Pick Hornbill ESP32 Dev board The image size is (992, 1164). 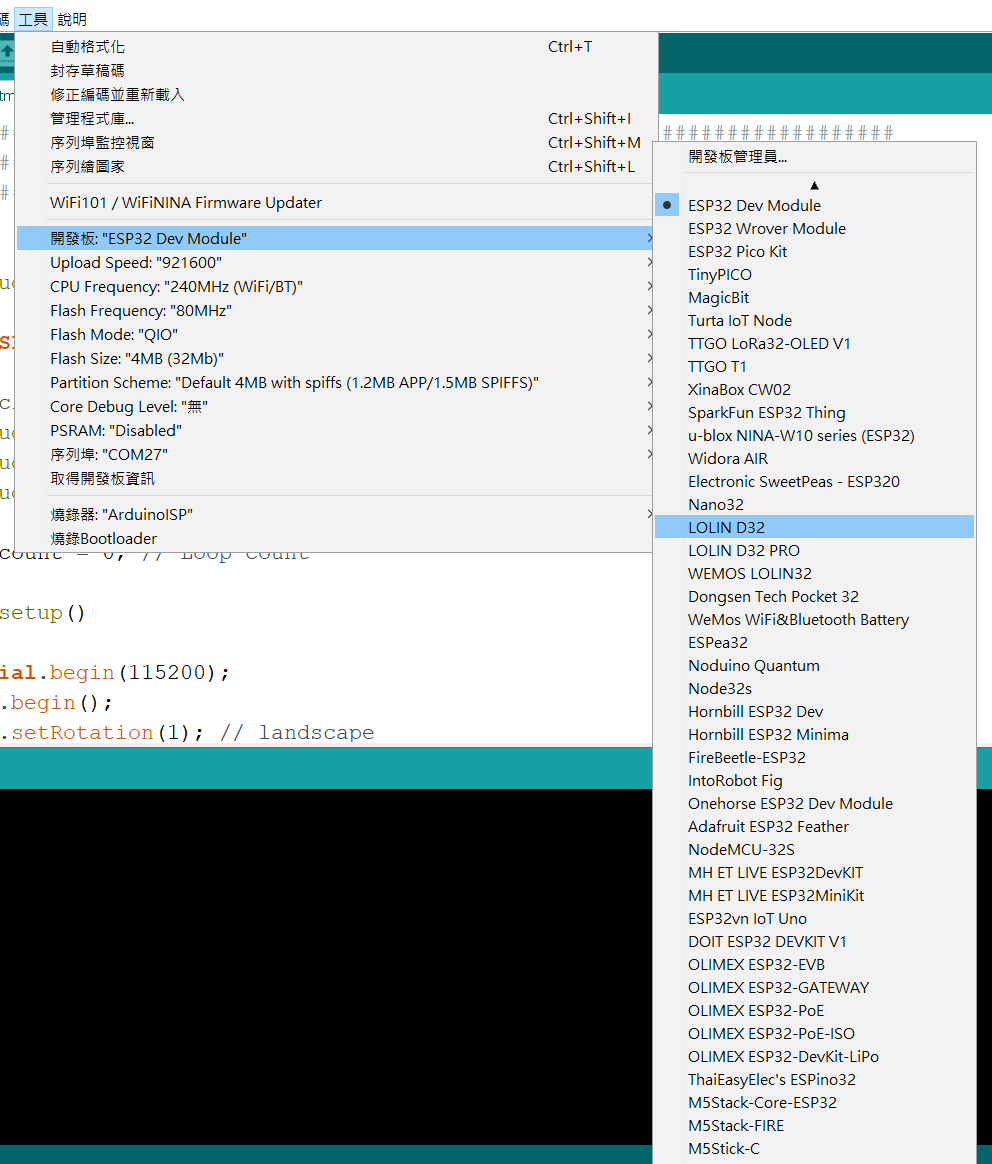click(x=815, y=712)
